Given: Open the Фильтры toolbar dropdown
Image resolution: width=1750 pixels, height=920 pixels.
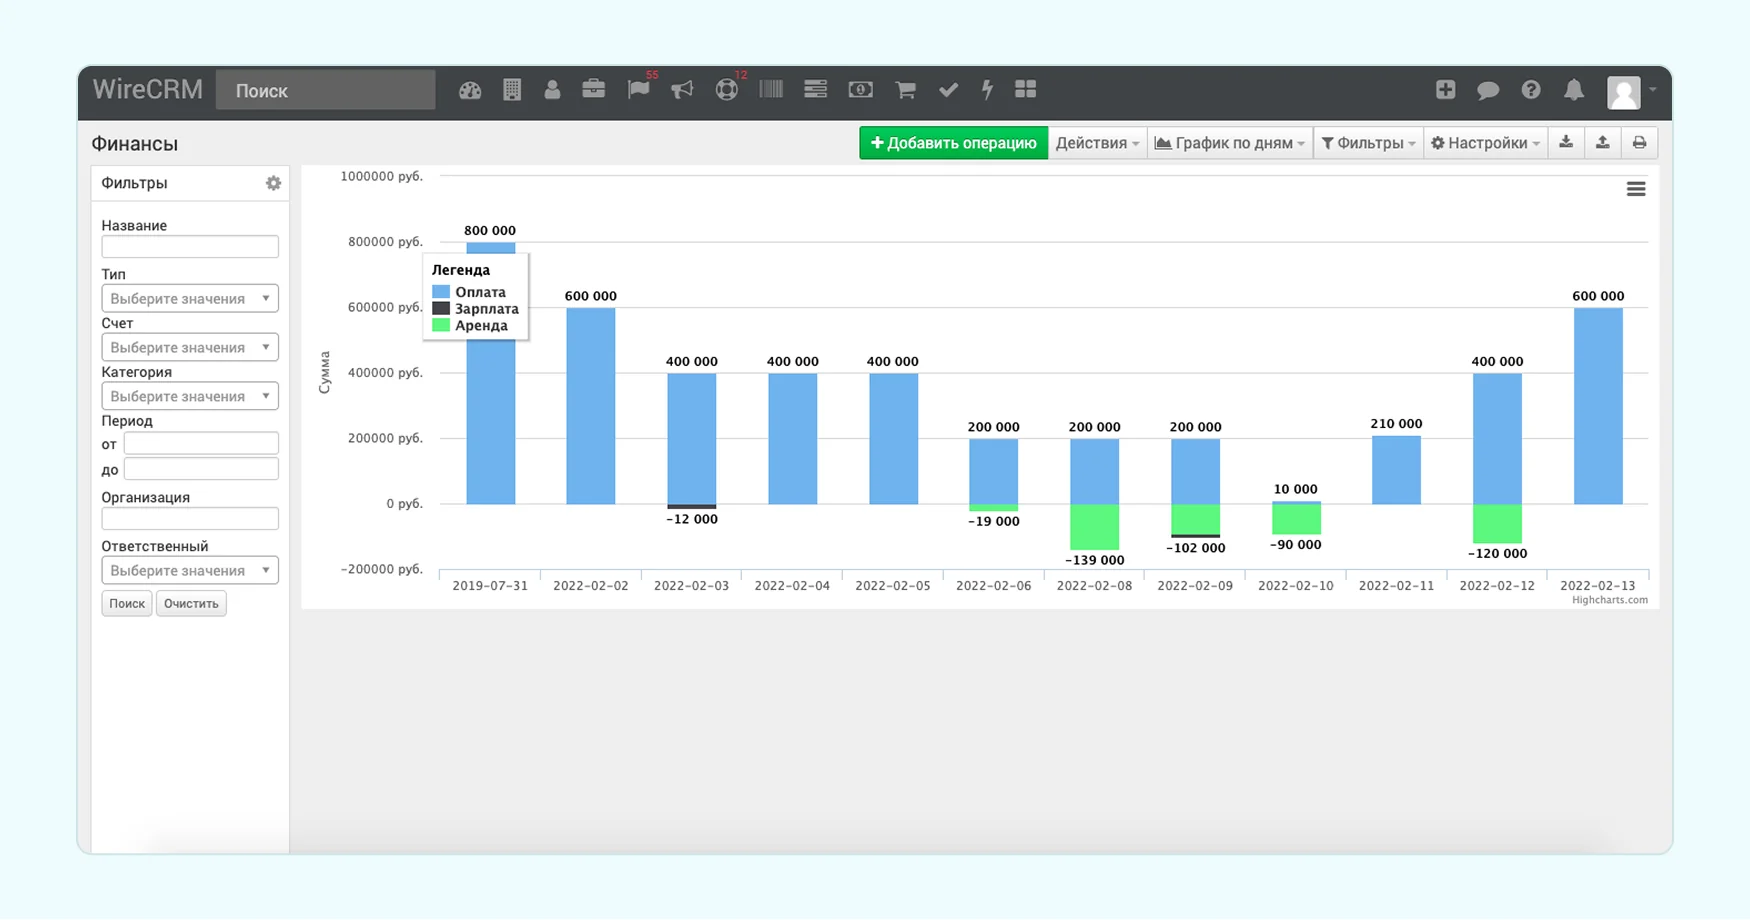Looking at the screenshot, I should pyautogui.click(x=1368, y=143).
